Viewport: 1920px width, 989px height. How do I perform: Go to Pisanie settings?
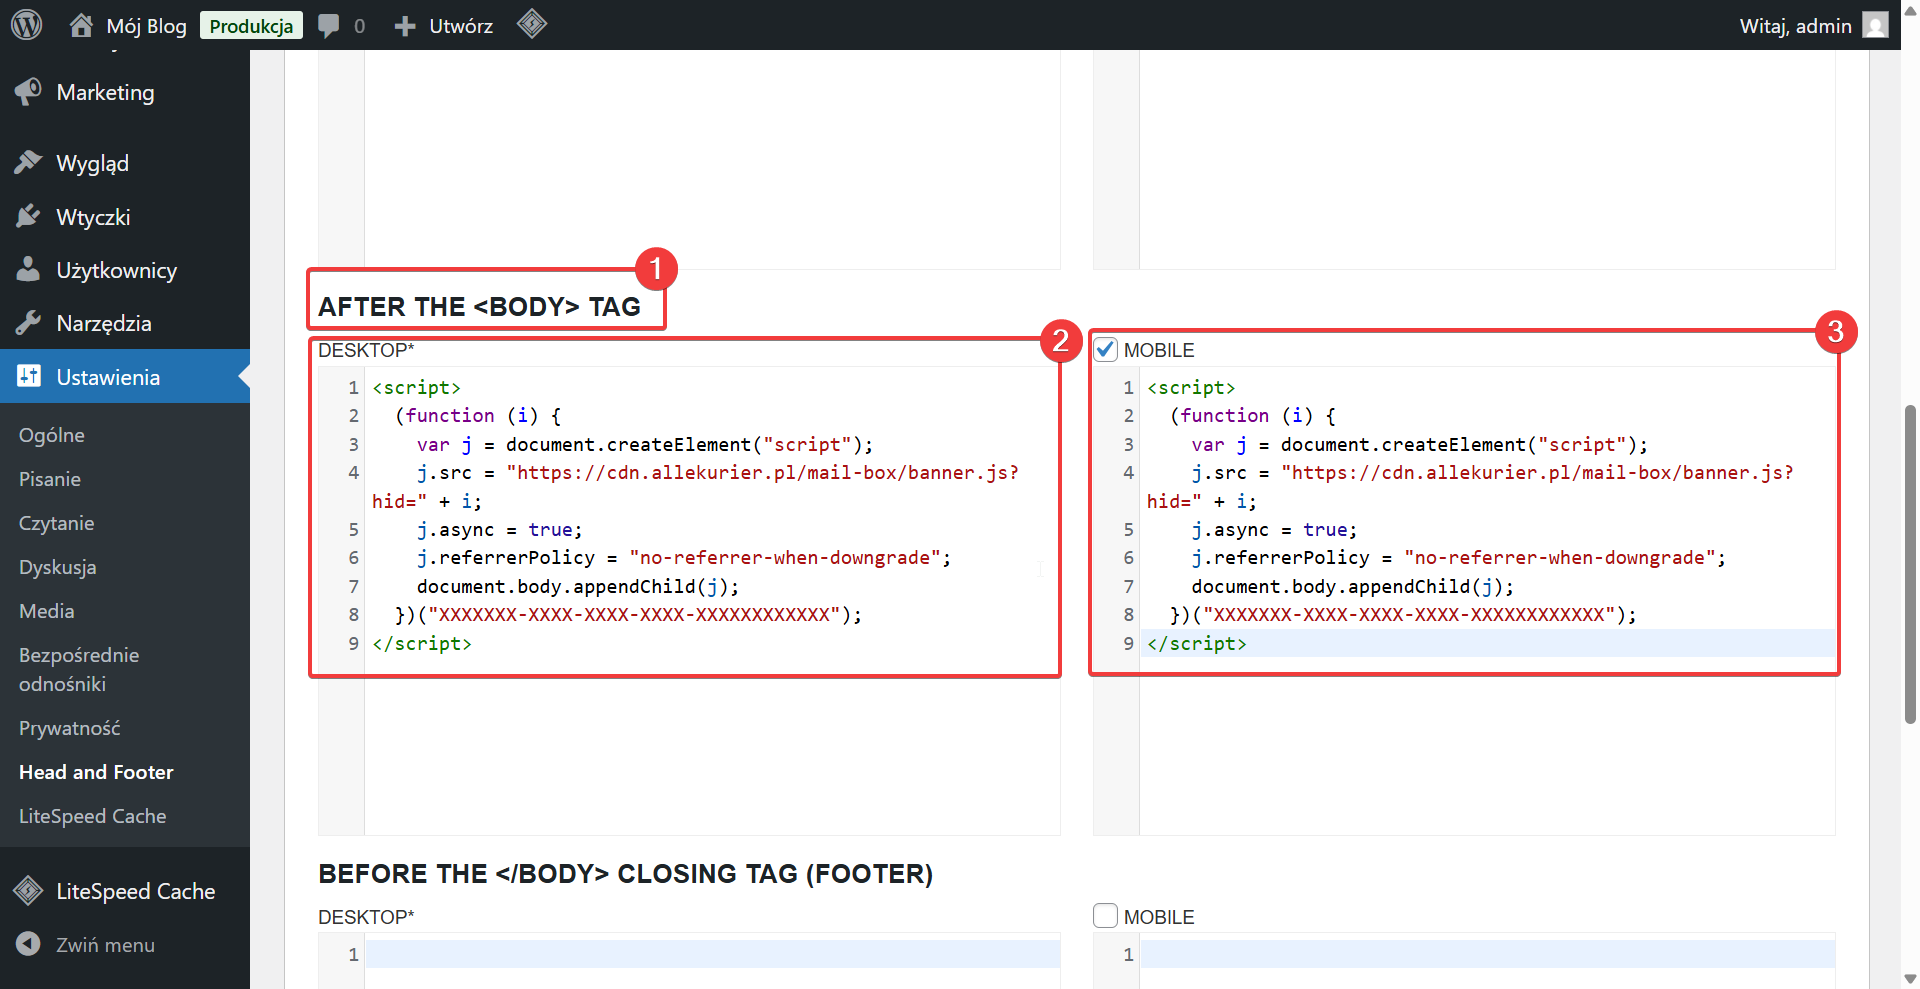coord(50,479)
